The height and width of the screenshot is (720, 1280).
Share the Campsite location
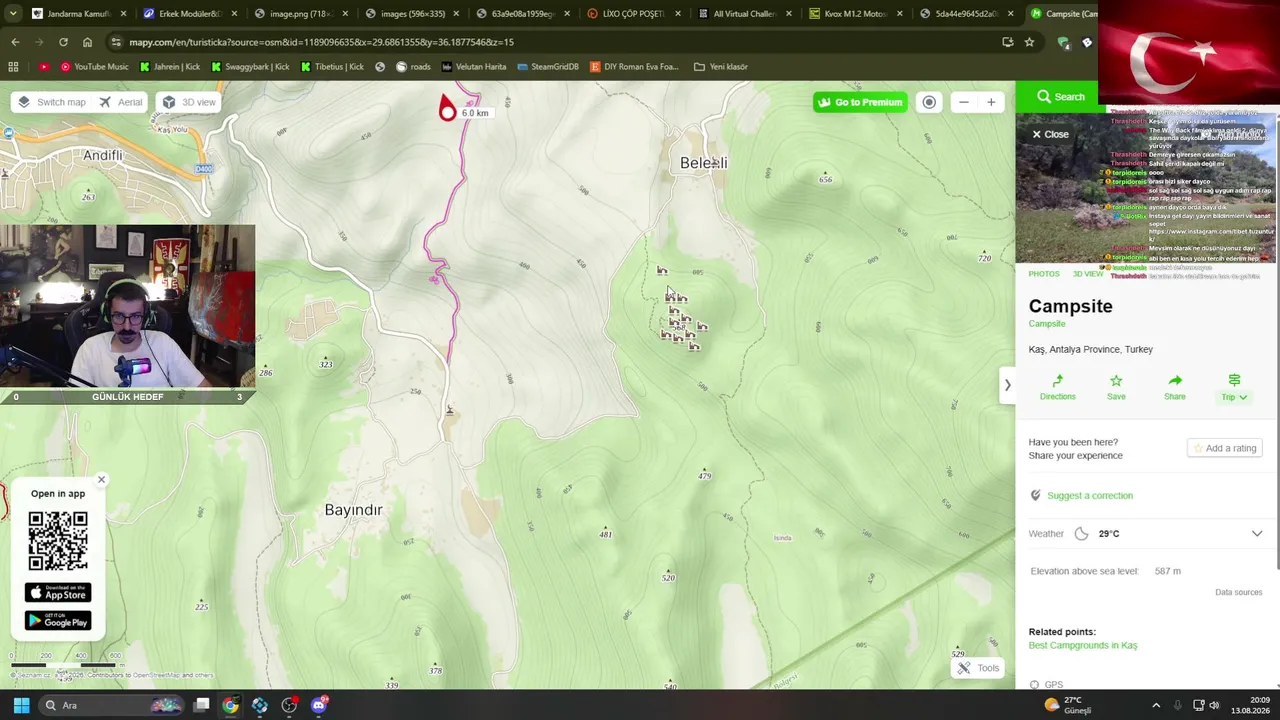(1175, 387)
